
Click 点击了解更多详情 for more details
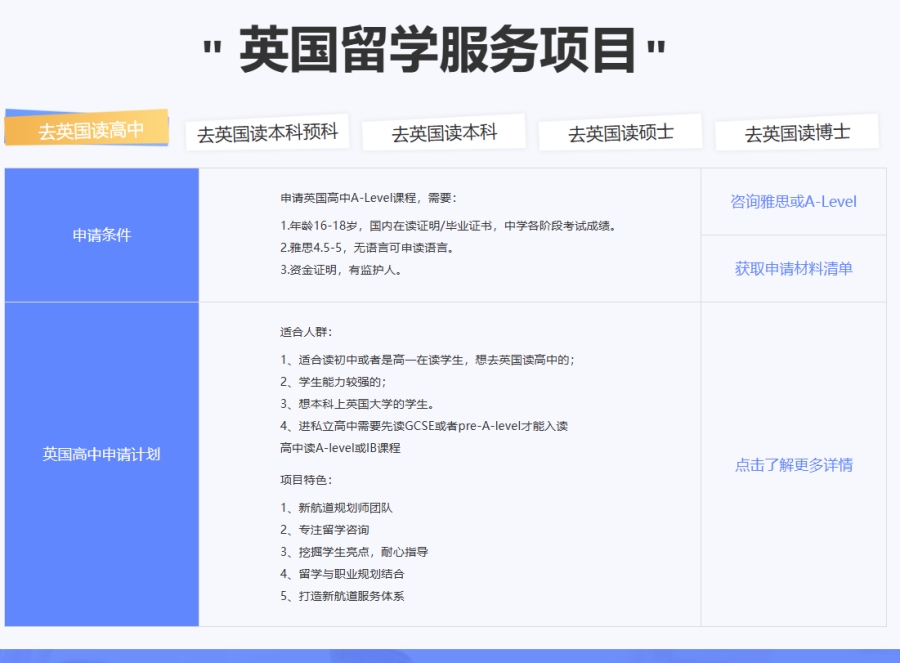793,465
